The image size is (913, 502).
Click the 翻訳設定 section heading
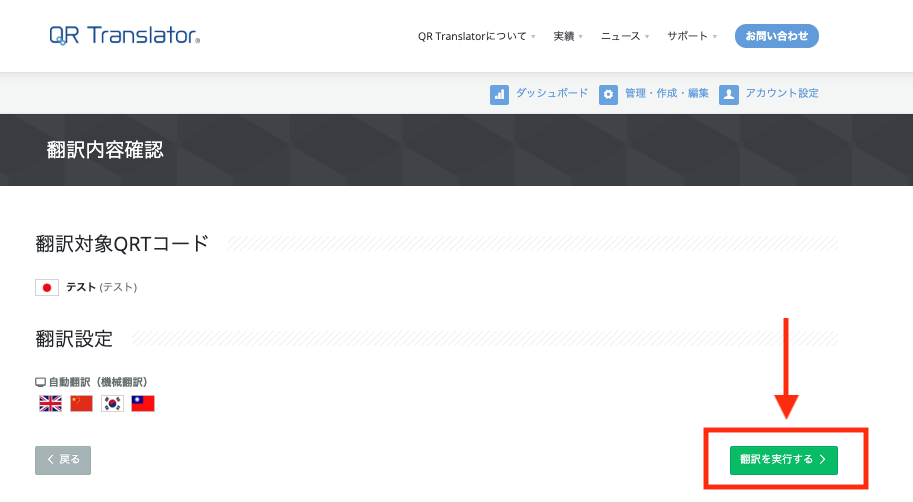click(x=74, y=338)
